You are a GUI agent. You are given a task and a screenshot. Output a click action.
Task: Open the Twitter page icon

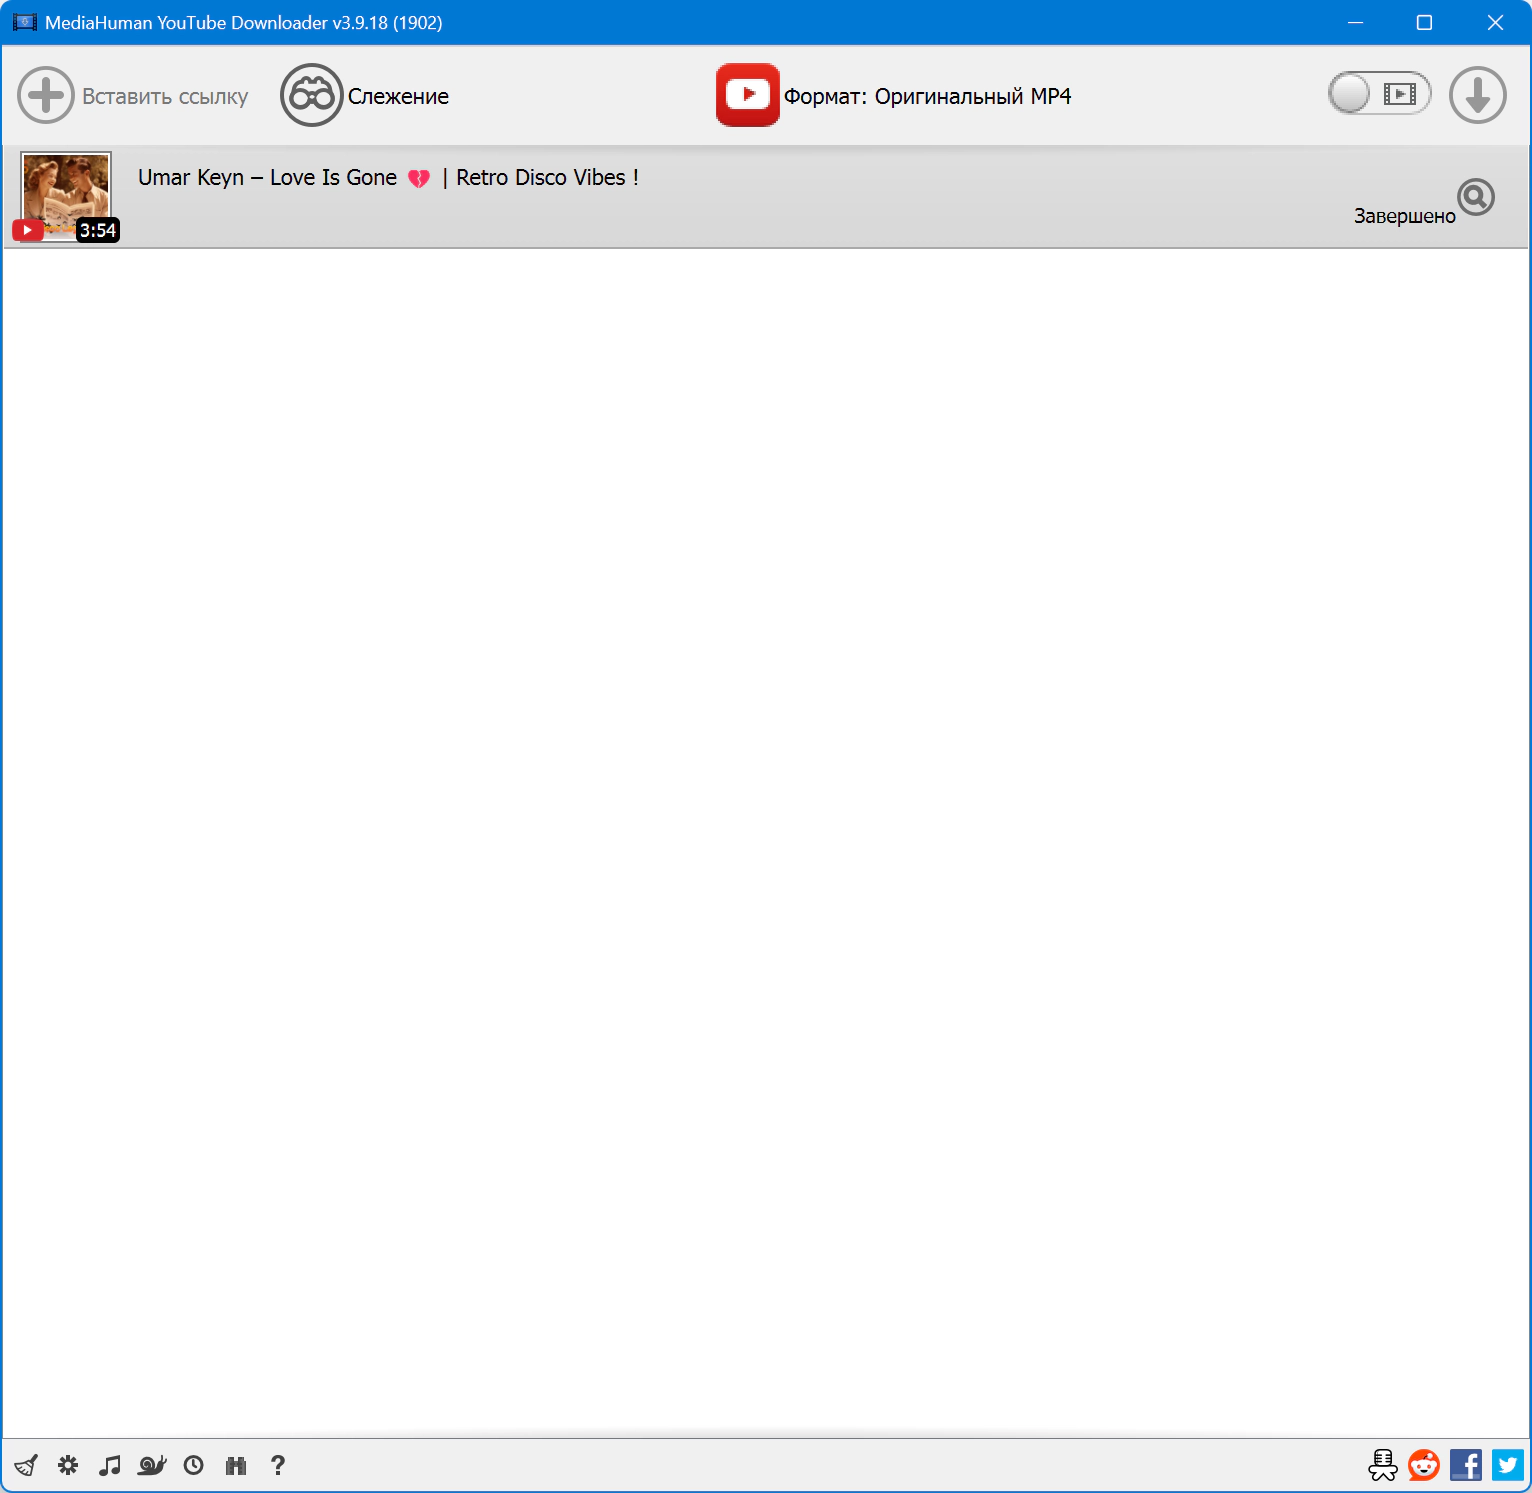[1508, 1465]
